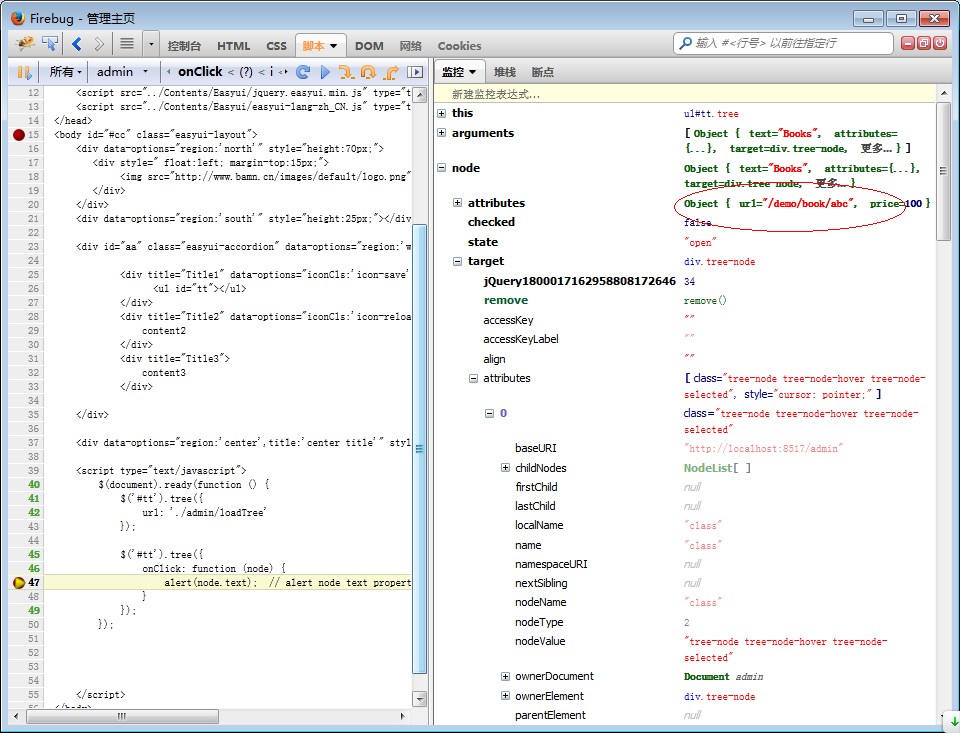Screen dimensions: 960x733
Task: Click the Step Out debugger icon
Action: [x=391, y=72]
